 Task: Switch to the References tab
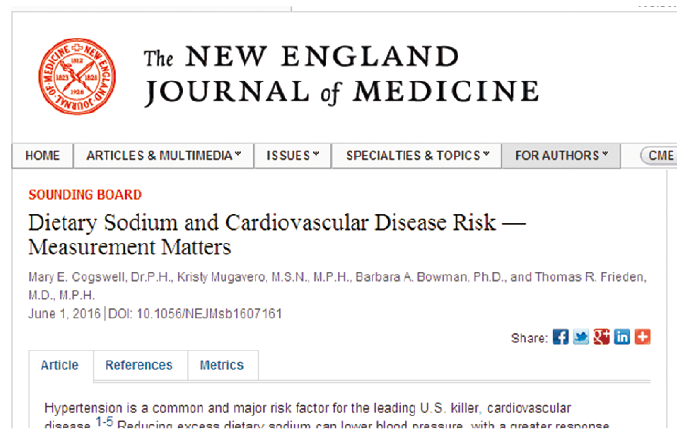point(138,366)
